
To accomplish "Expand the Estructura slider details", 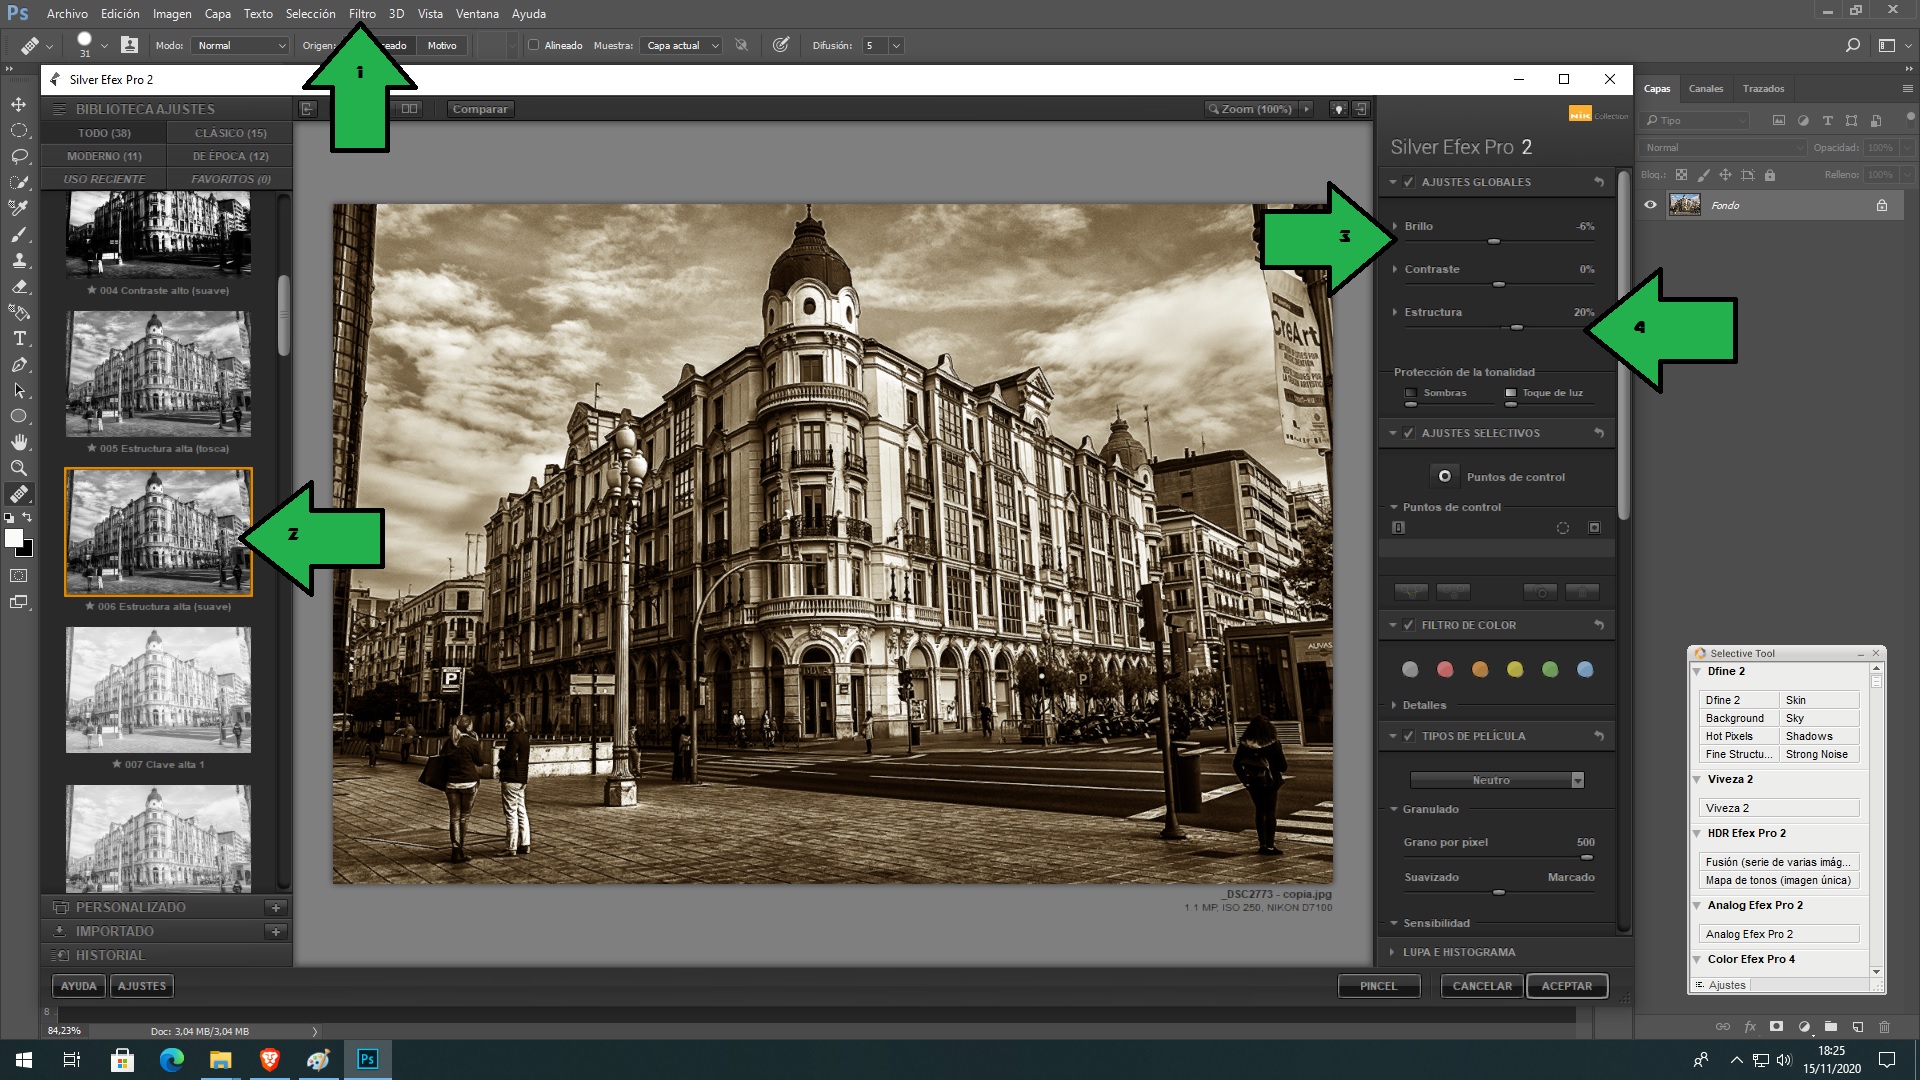I will pyautogui.click(x=1395, y=312).
